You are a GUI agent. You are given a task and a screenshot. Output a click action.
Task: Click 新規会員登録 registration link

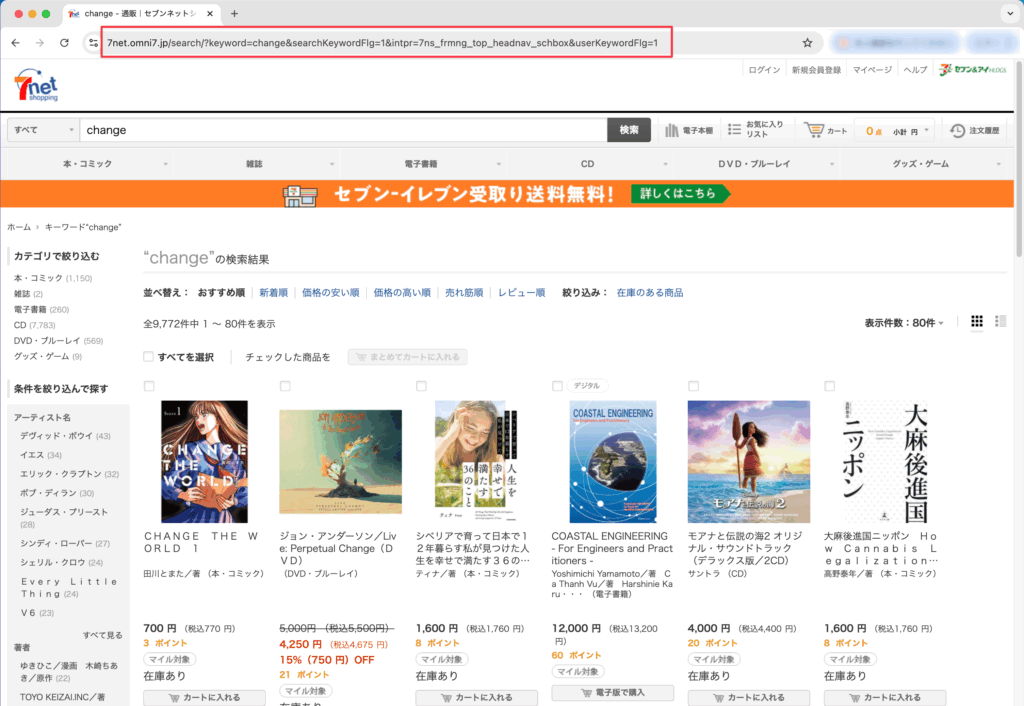[816, 70]
